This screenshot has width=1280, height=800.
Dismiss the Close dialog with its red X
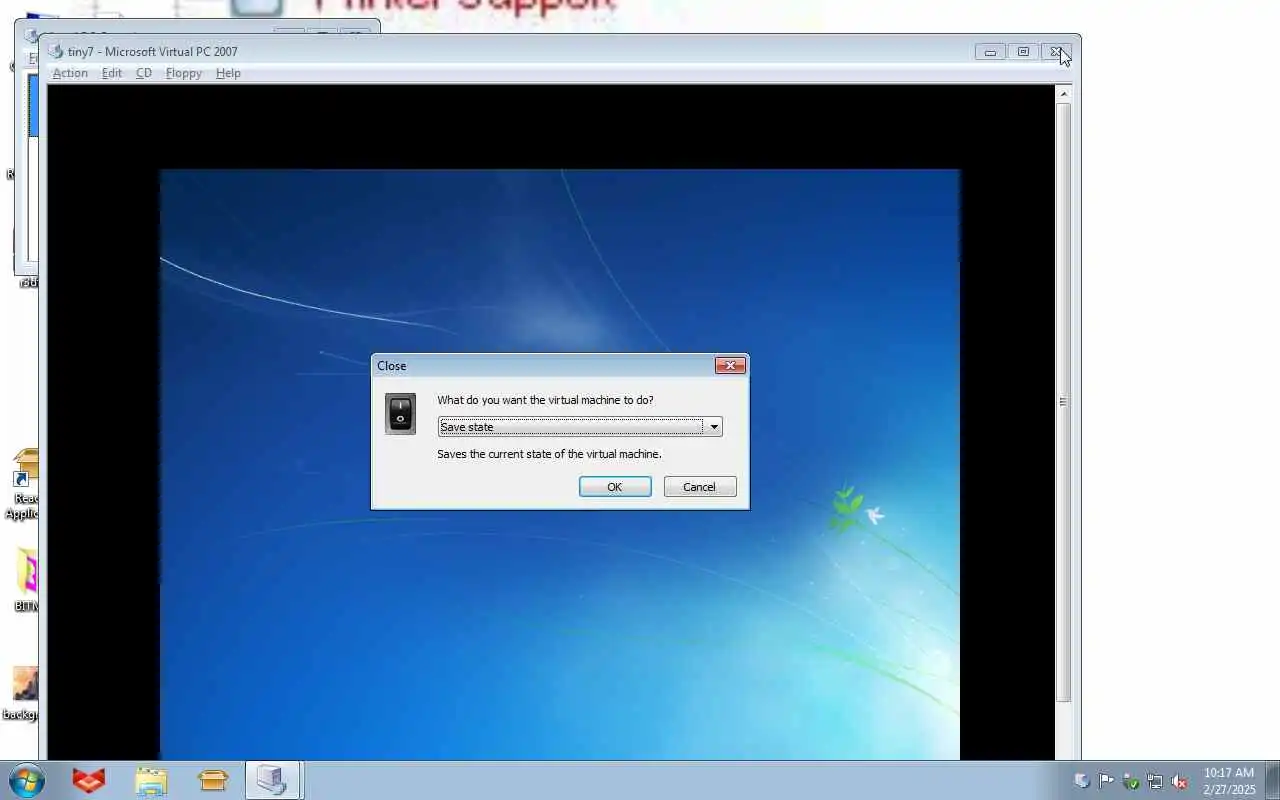tap(730, 366)
